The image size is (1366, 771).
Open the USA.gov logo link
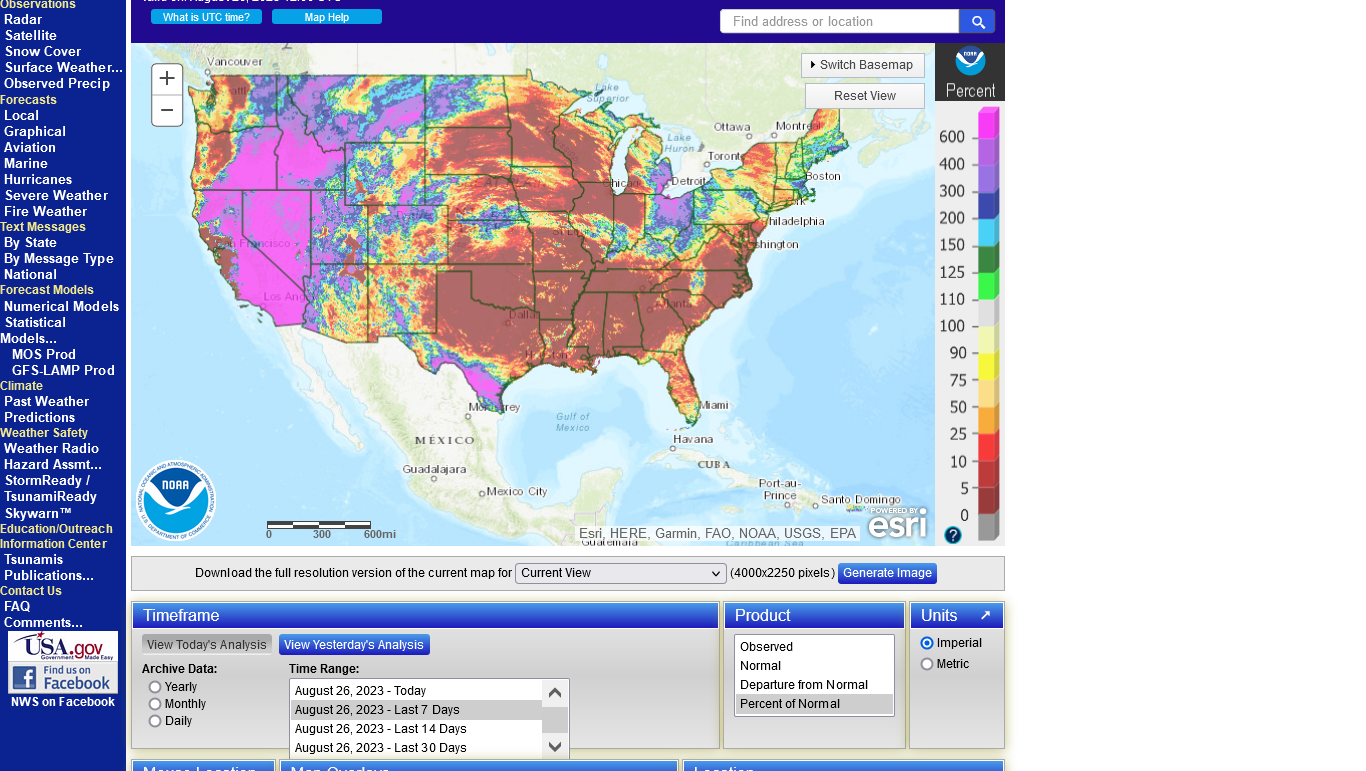[x=63, y=646]
